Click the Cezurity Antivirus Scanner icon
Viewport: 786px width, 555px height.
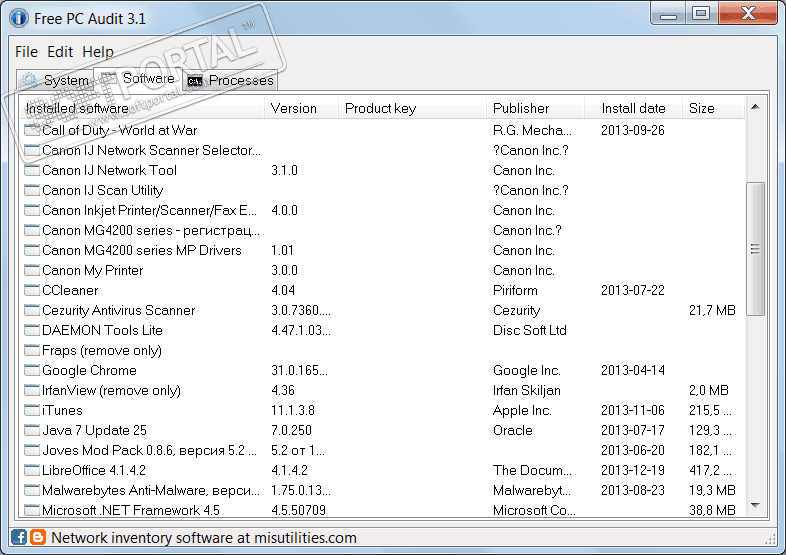pos(32,310)
